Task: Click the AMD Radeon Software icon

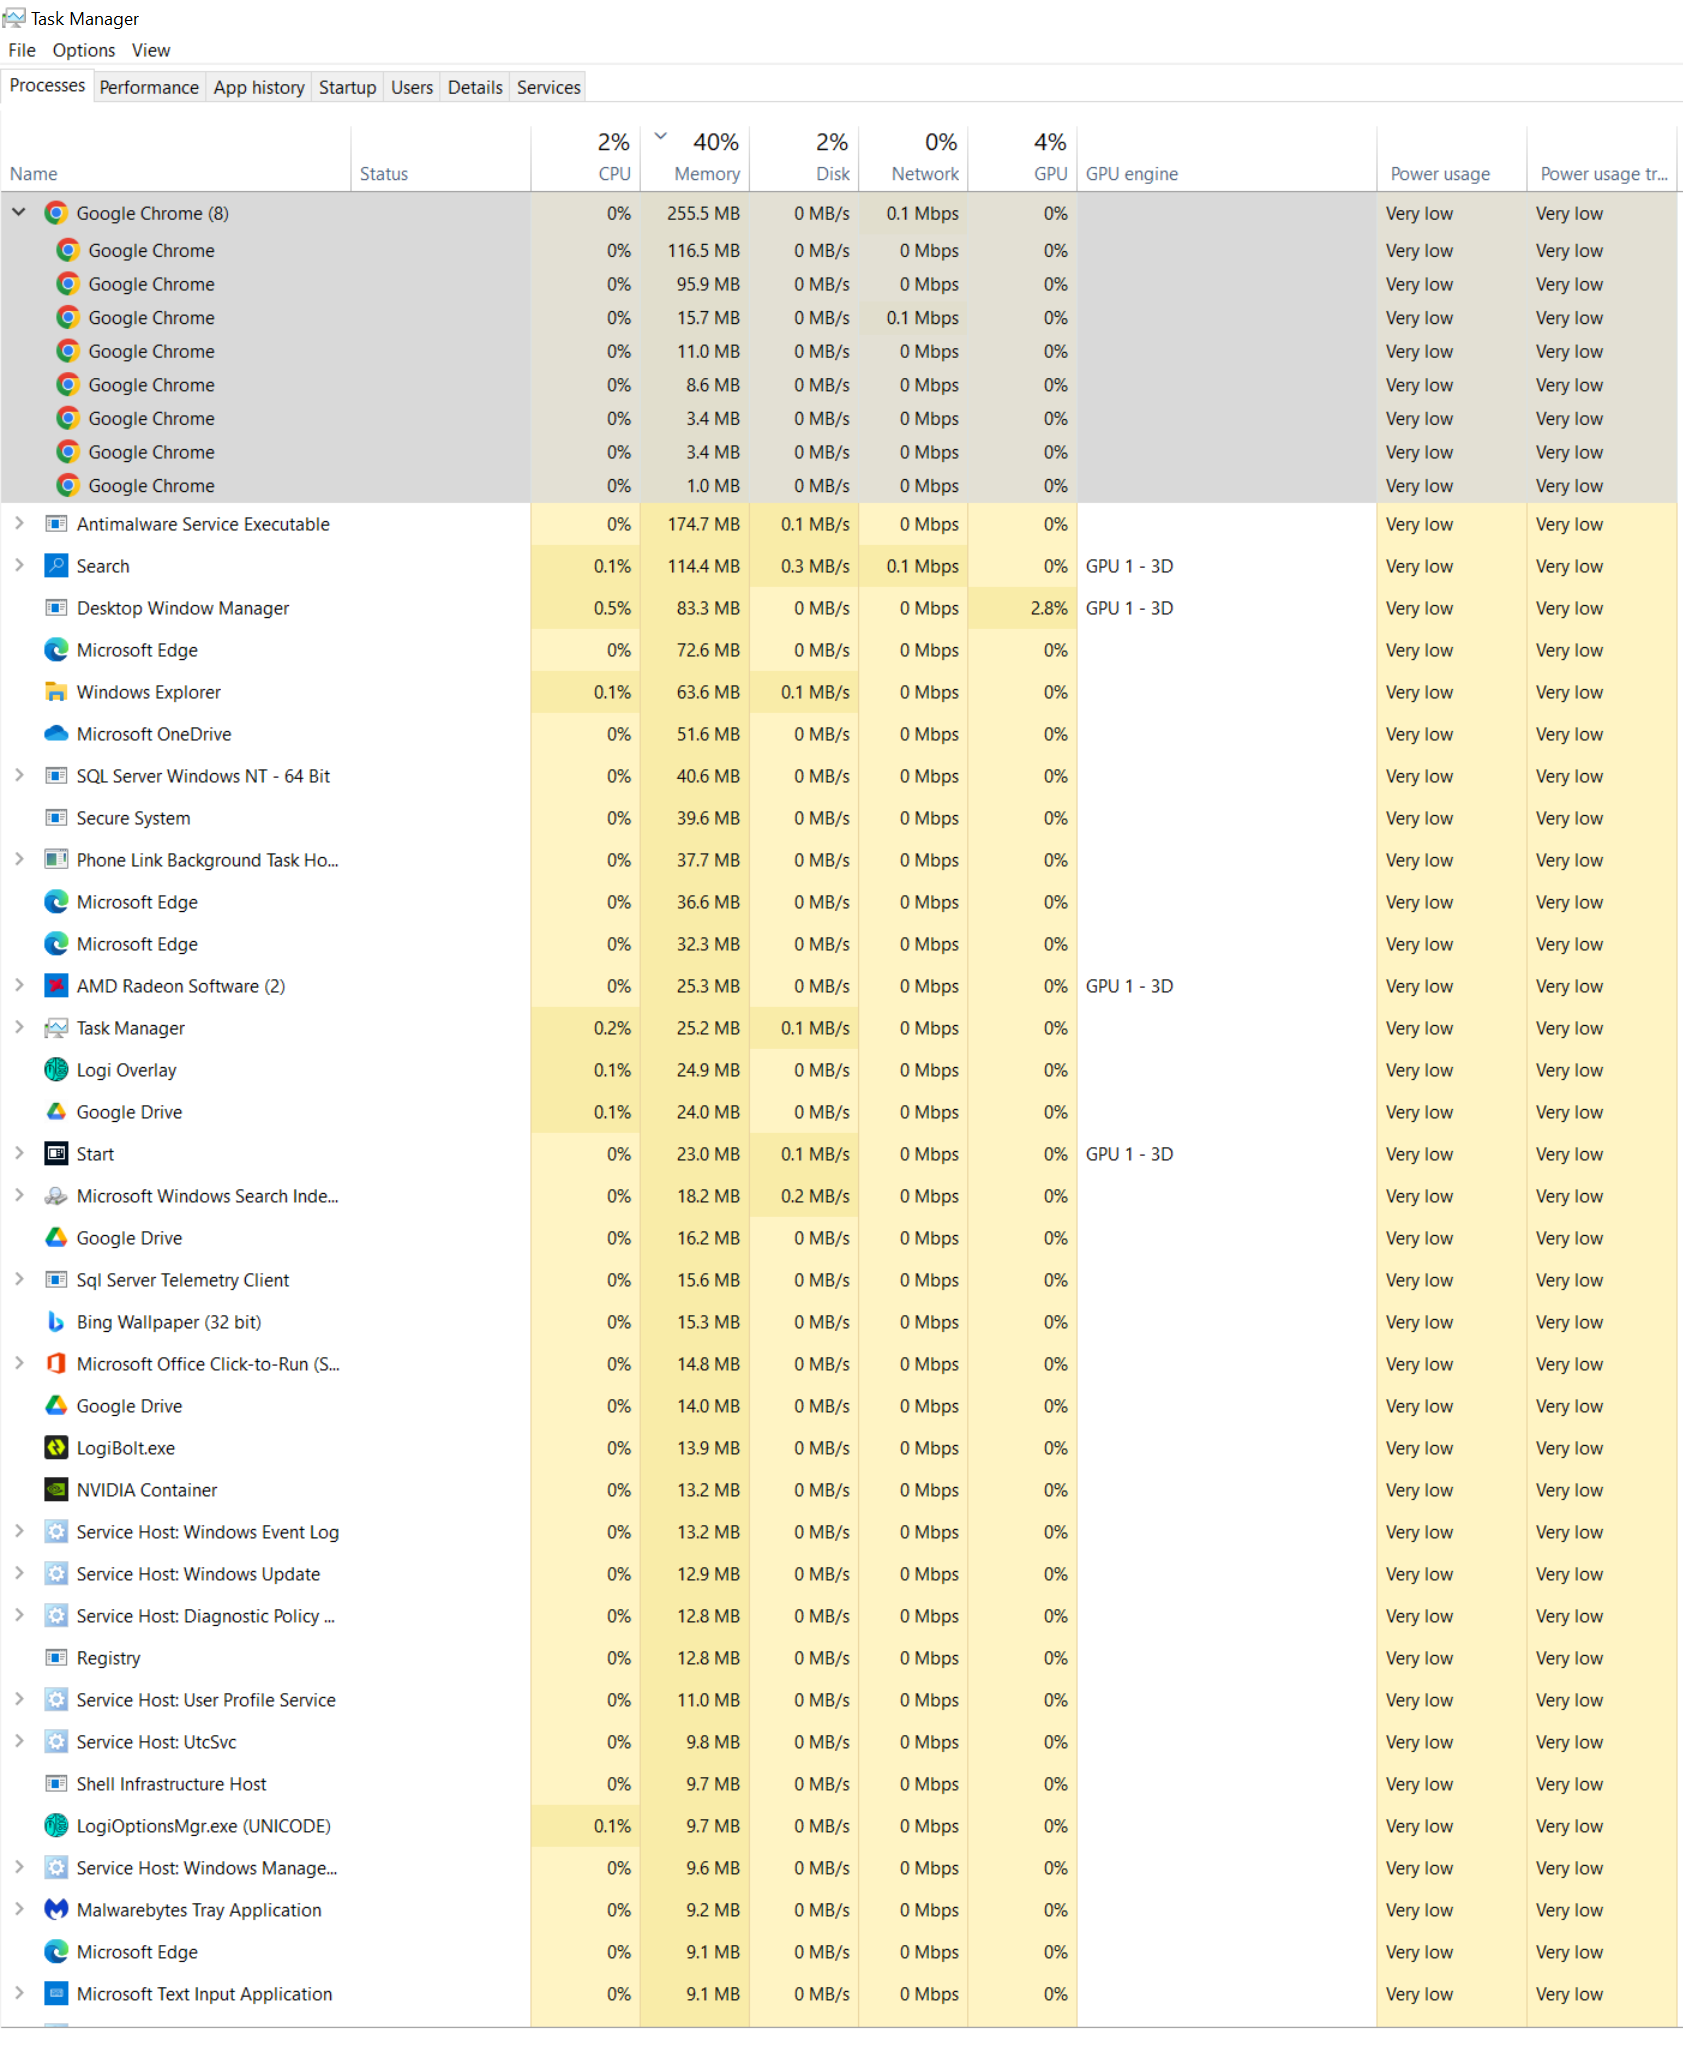Action: tap(56, 986)
